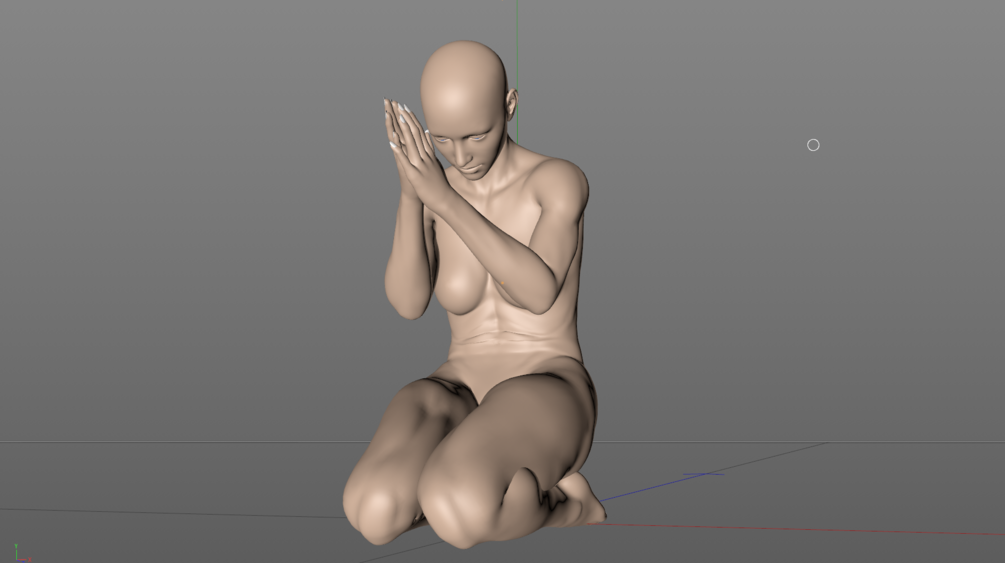The height and width of the screenshot is (563, 1005).
Task: Select the small white circle object marker
Action: coord(813,145)
